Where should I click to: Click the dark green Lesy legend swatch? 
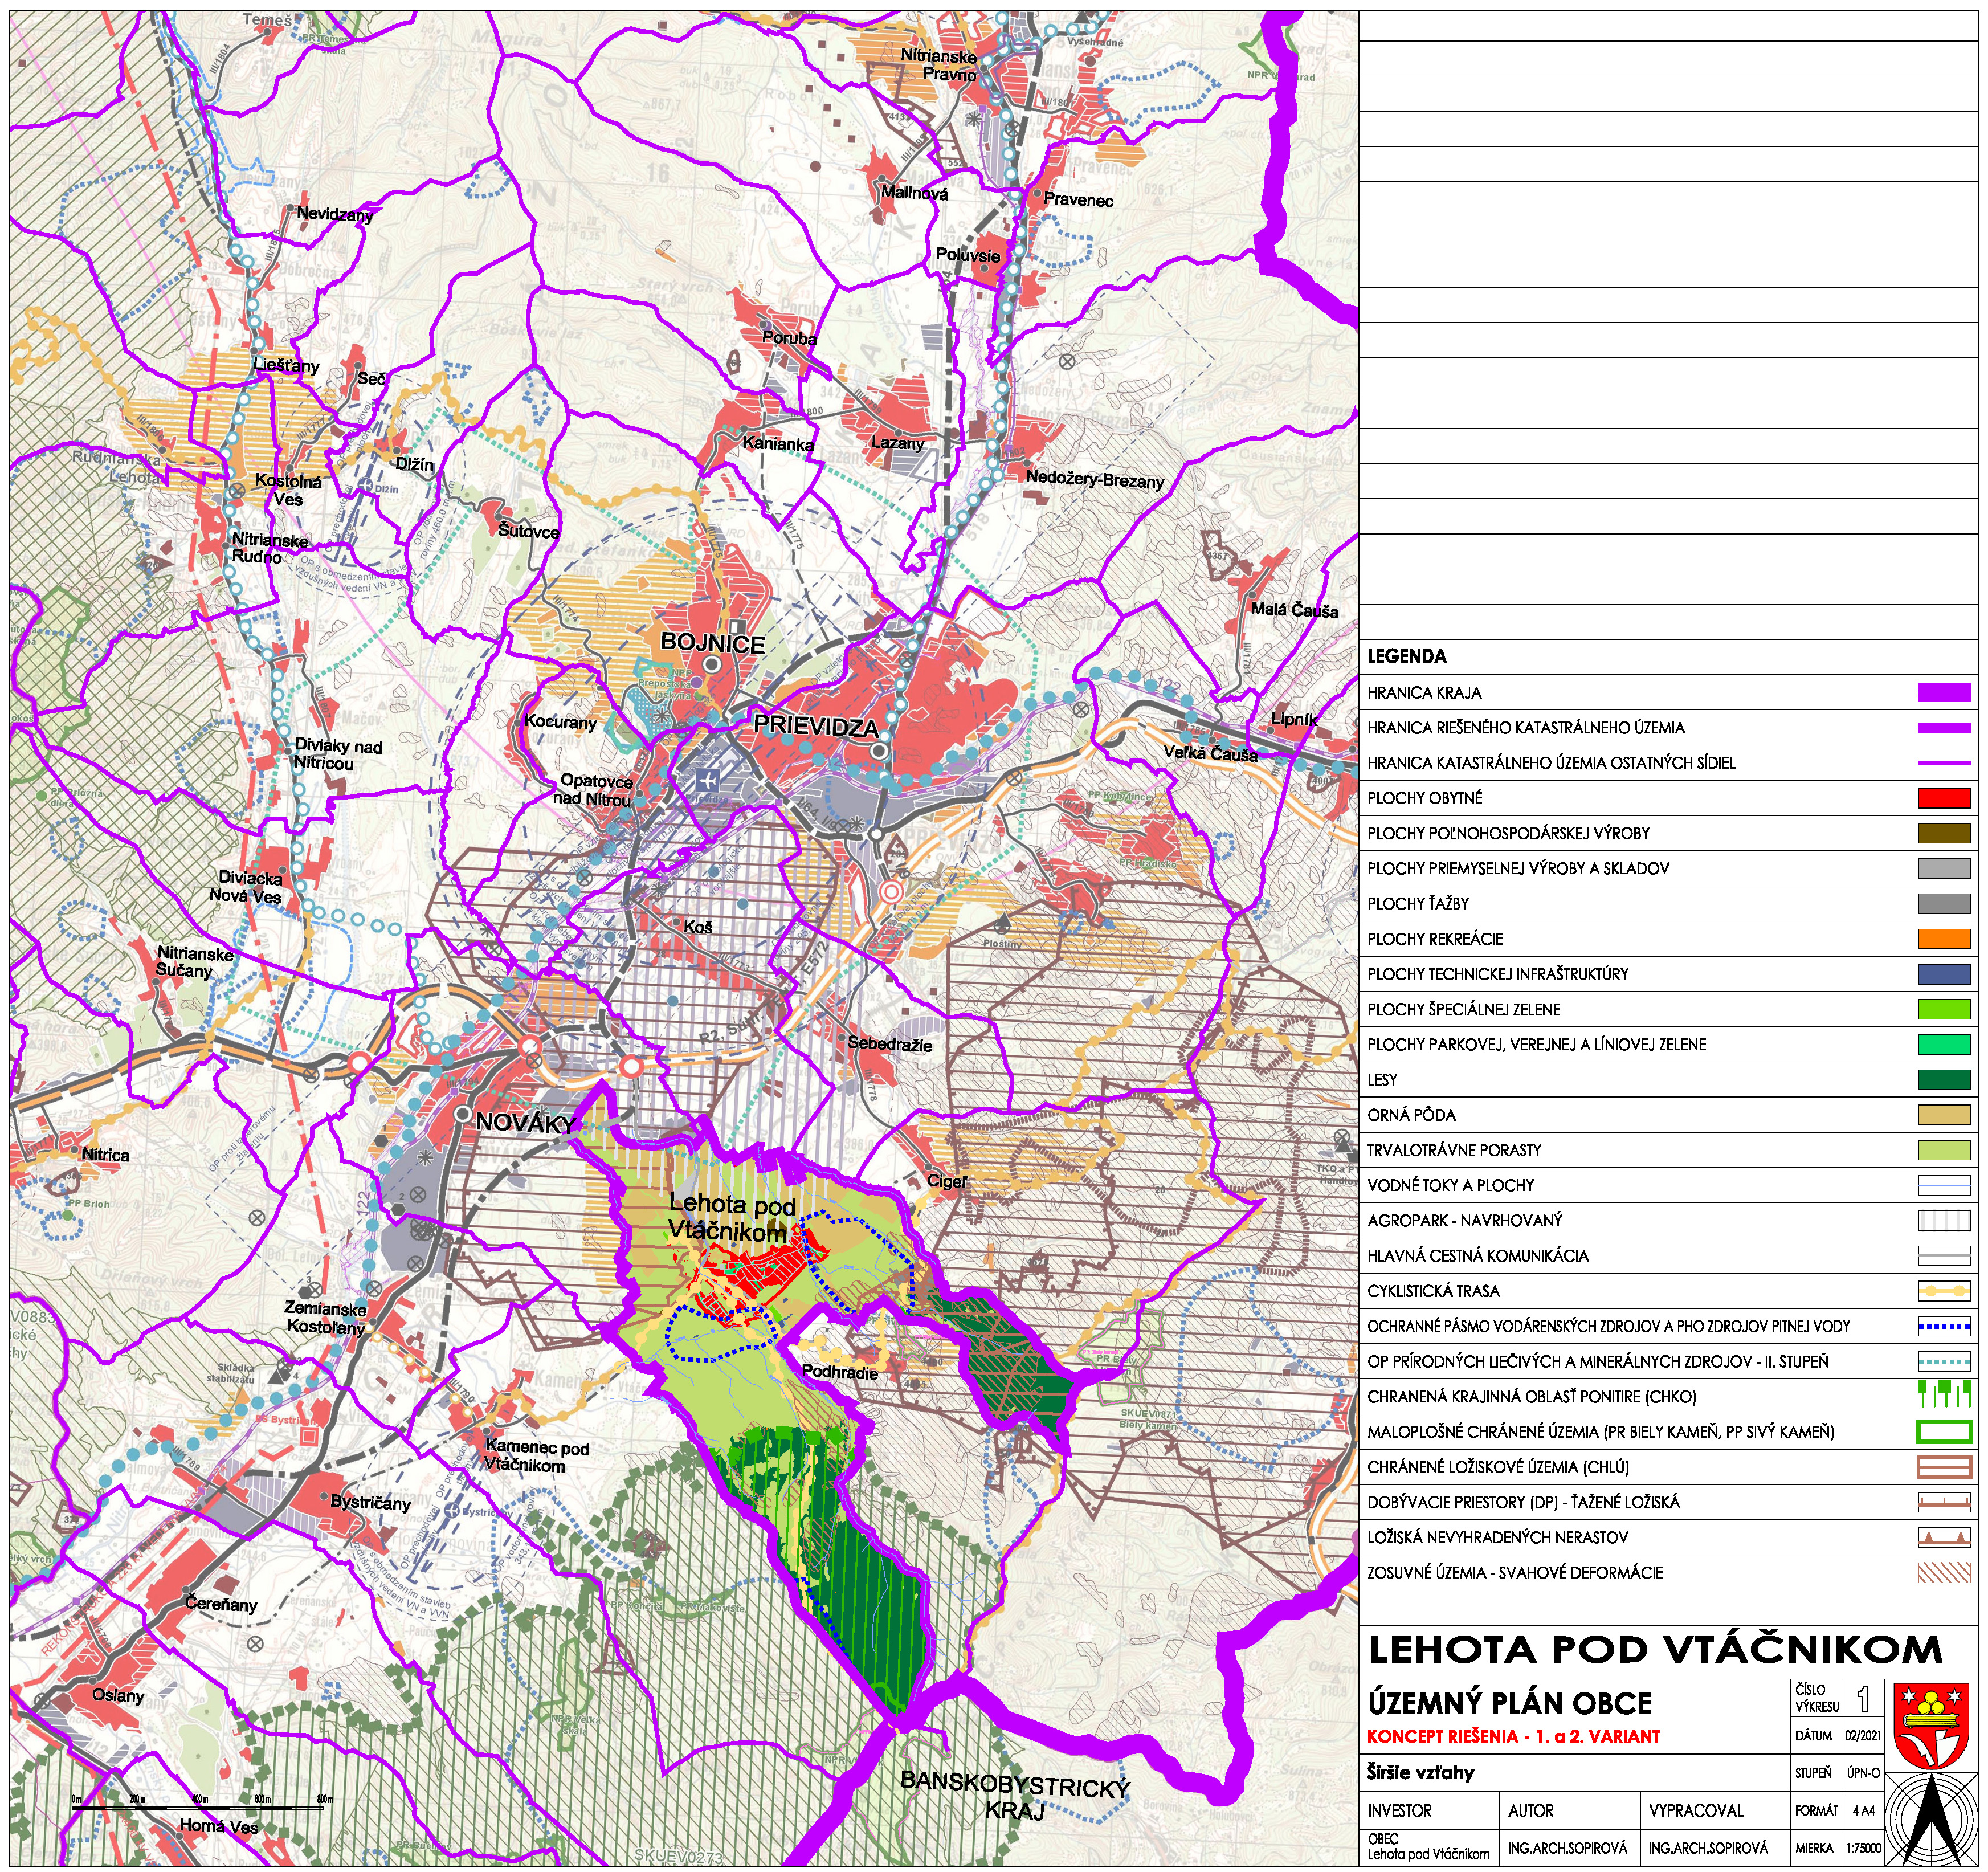coord(1943,1080)
